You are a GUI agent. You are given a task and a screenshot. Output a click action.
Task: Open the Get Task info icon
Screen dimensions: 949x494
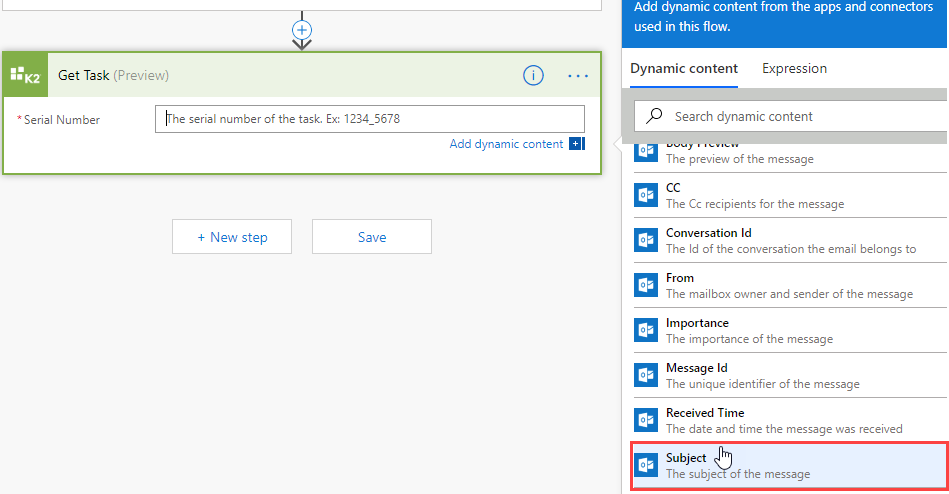534,75
